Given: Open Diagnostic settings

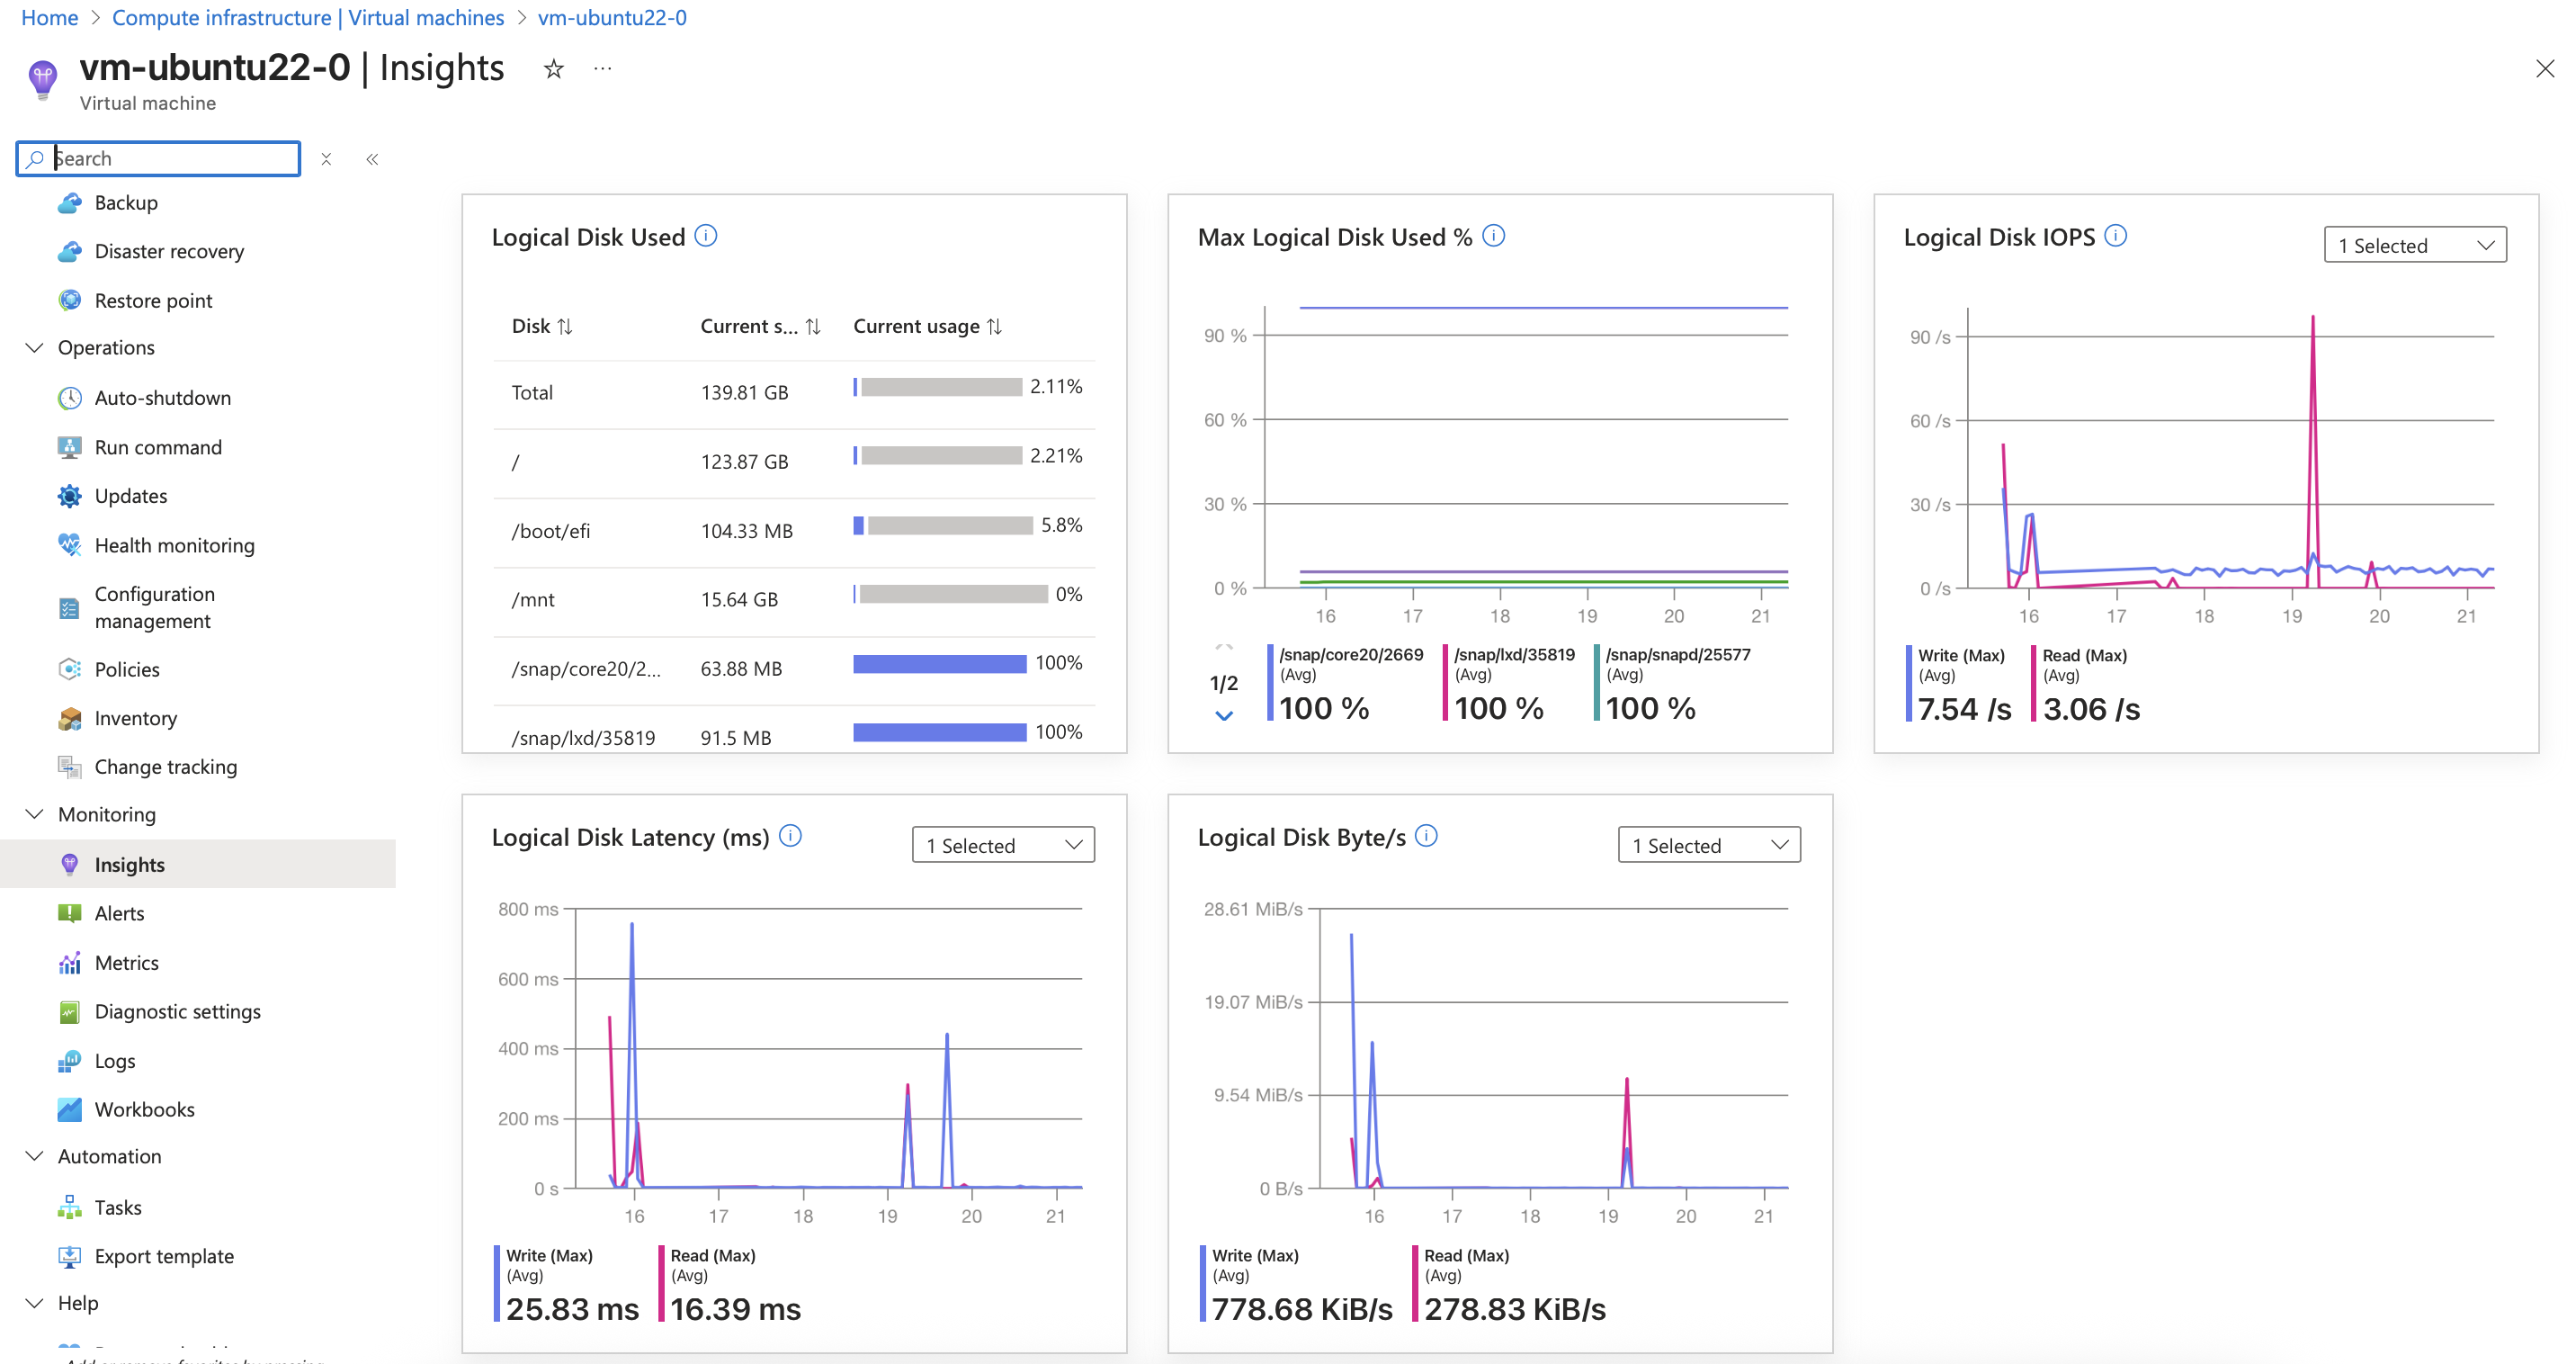Looking at the screenshot, I should point(177,1011).
